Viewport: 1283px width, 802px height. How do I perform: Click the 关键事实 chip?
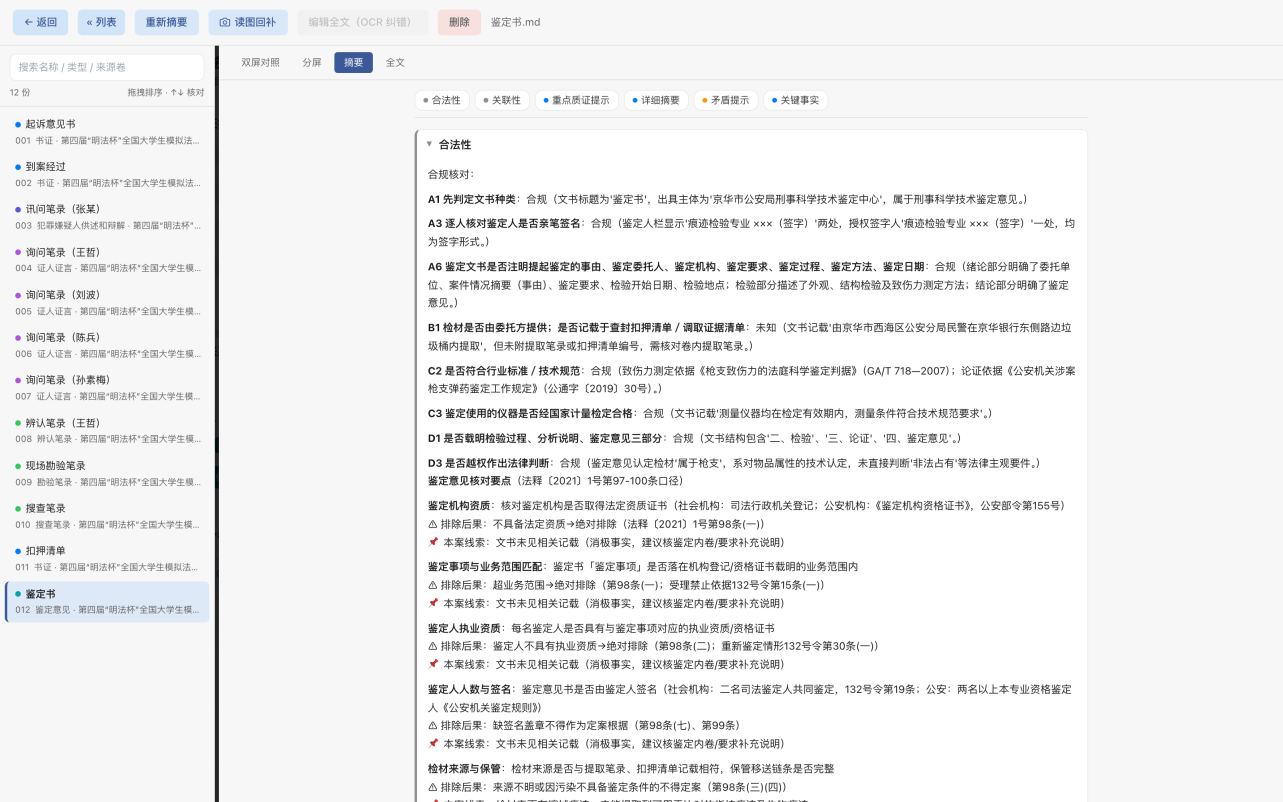tap(795, 100)
